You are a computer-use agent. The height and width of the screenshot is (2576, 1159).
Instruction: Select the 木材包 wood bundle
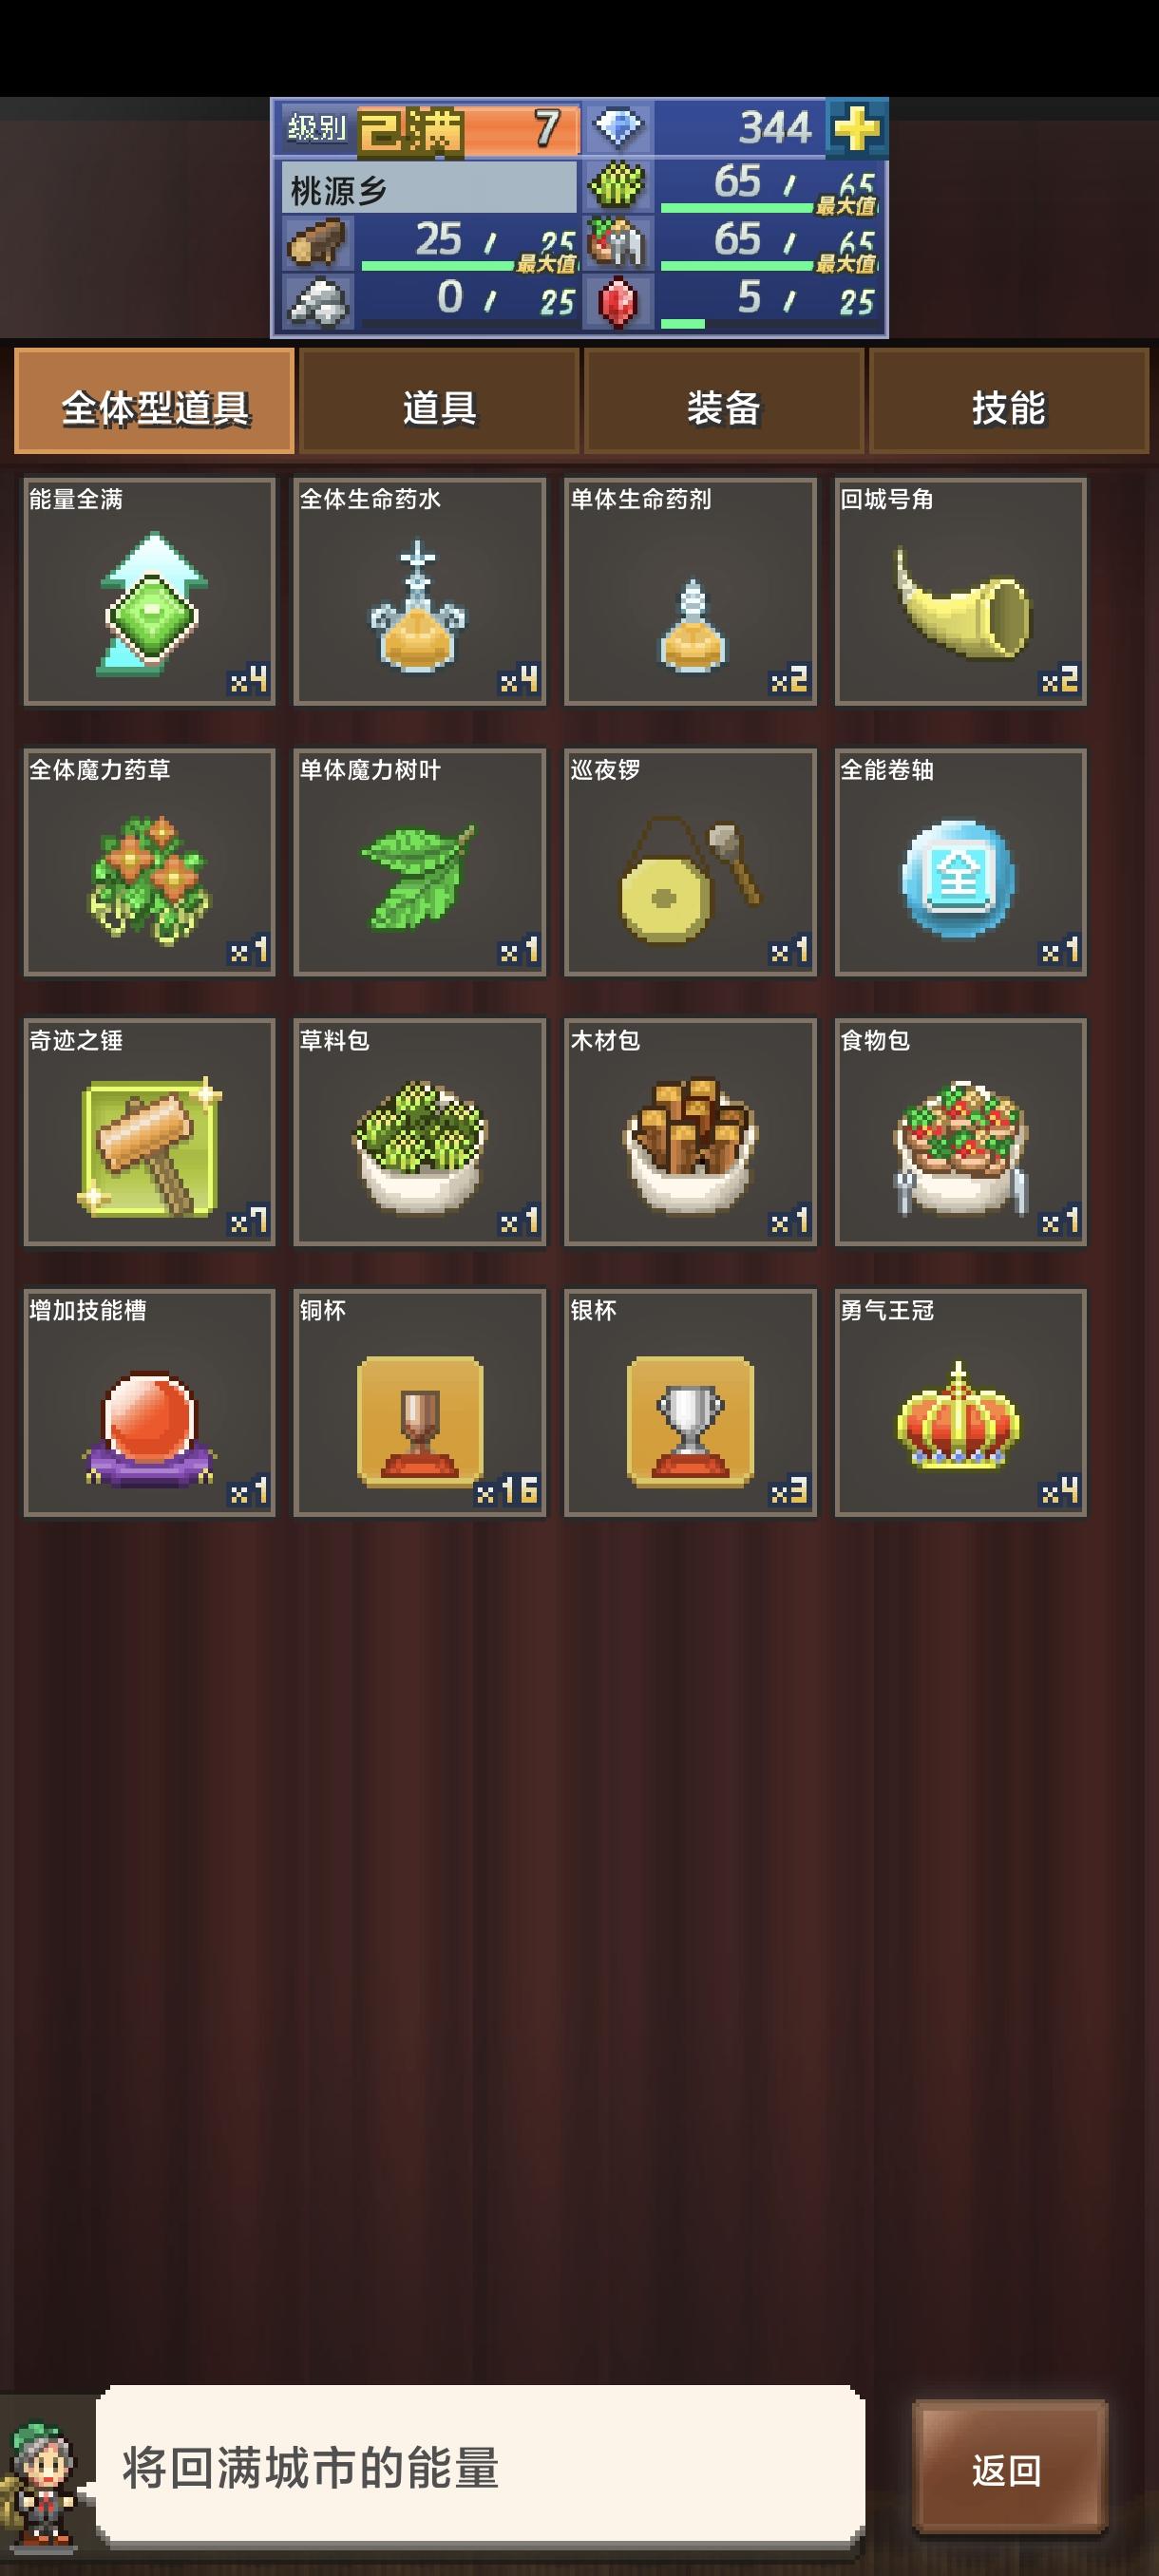click(x=691, y=1132)
